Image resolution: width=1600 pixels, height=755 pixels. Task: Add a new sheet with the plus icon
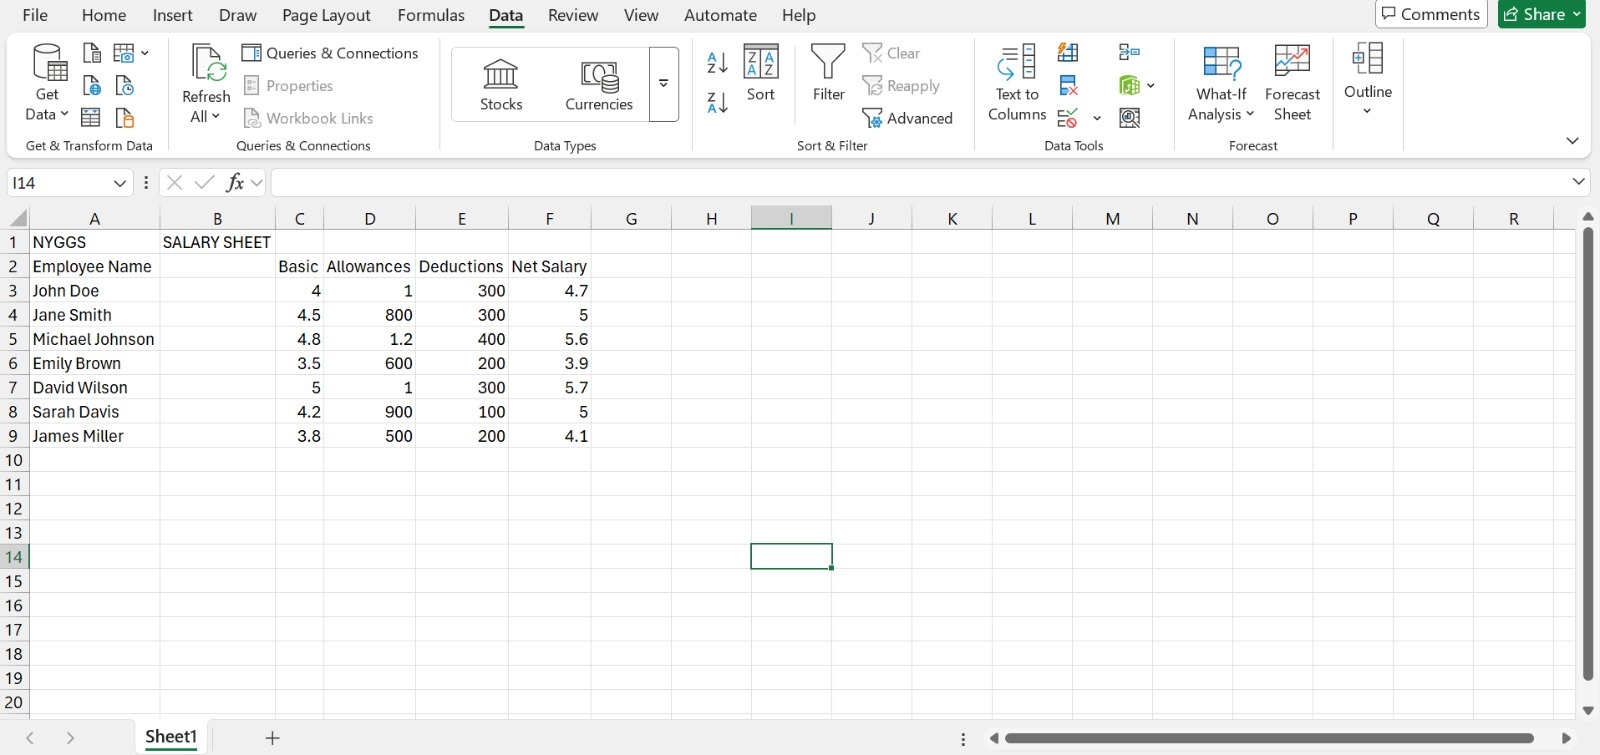tap(272, 738)
